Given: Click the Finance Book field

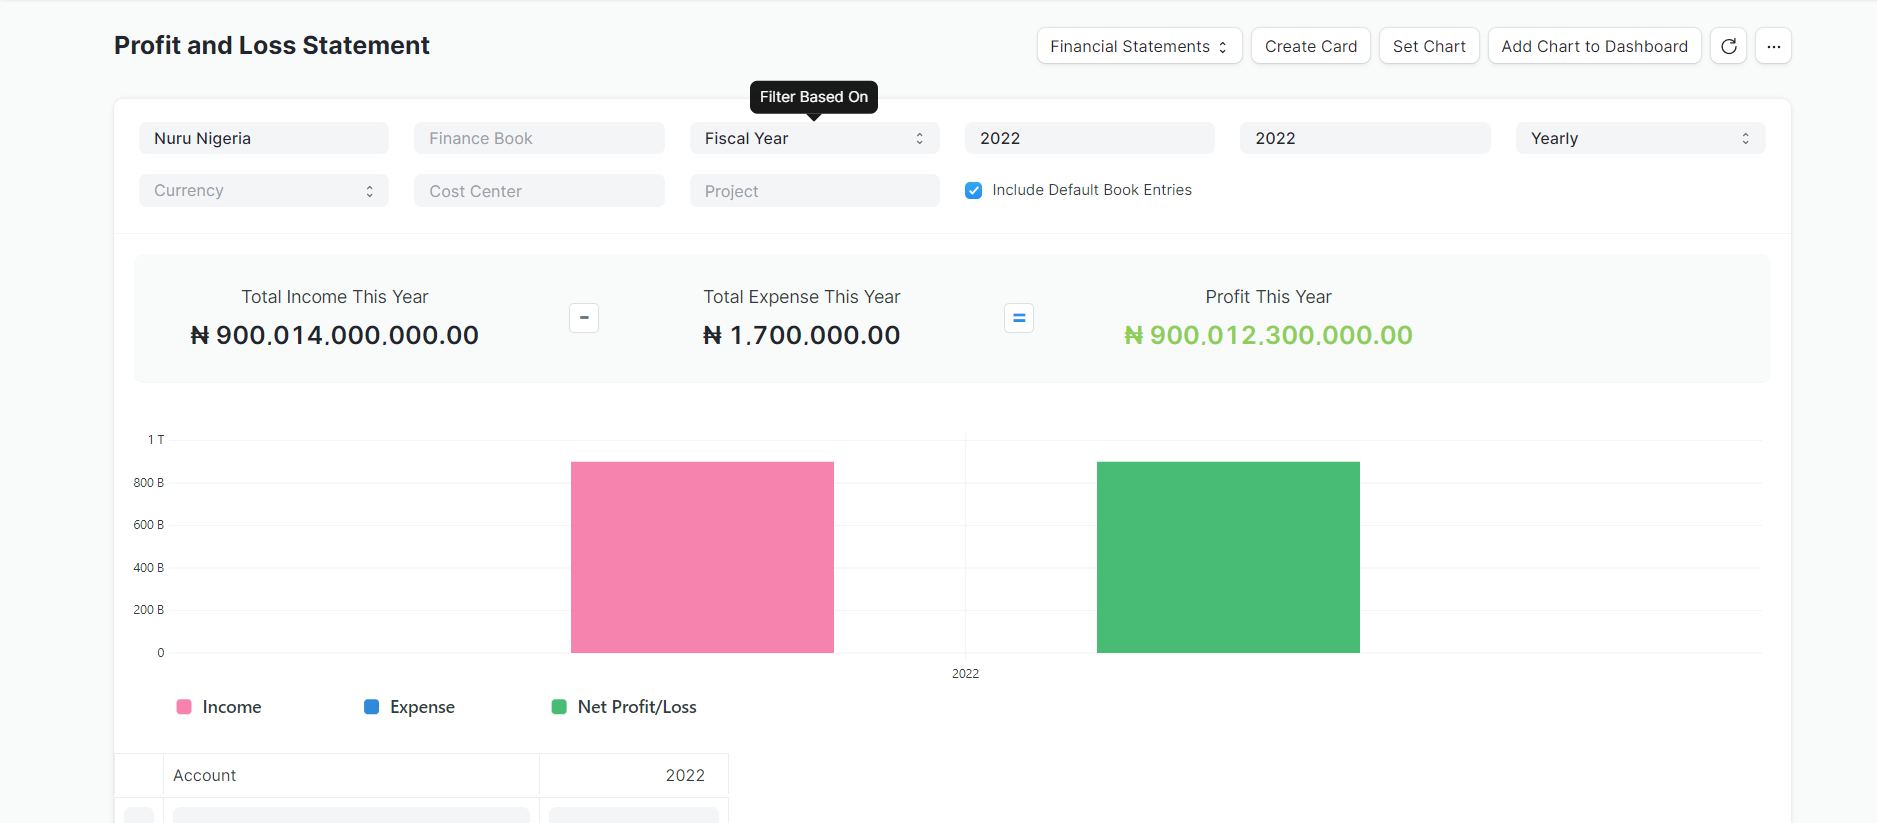Looking at the screenshot, I should click(x=539, y=138).
